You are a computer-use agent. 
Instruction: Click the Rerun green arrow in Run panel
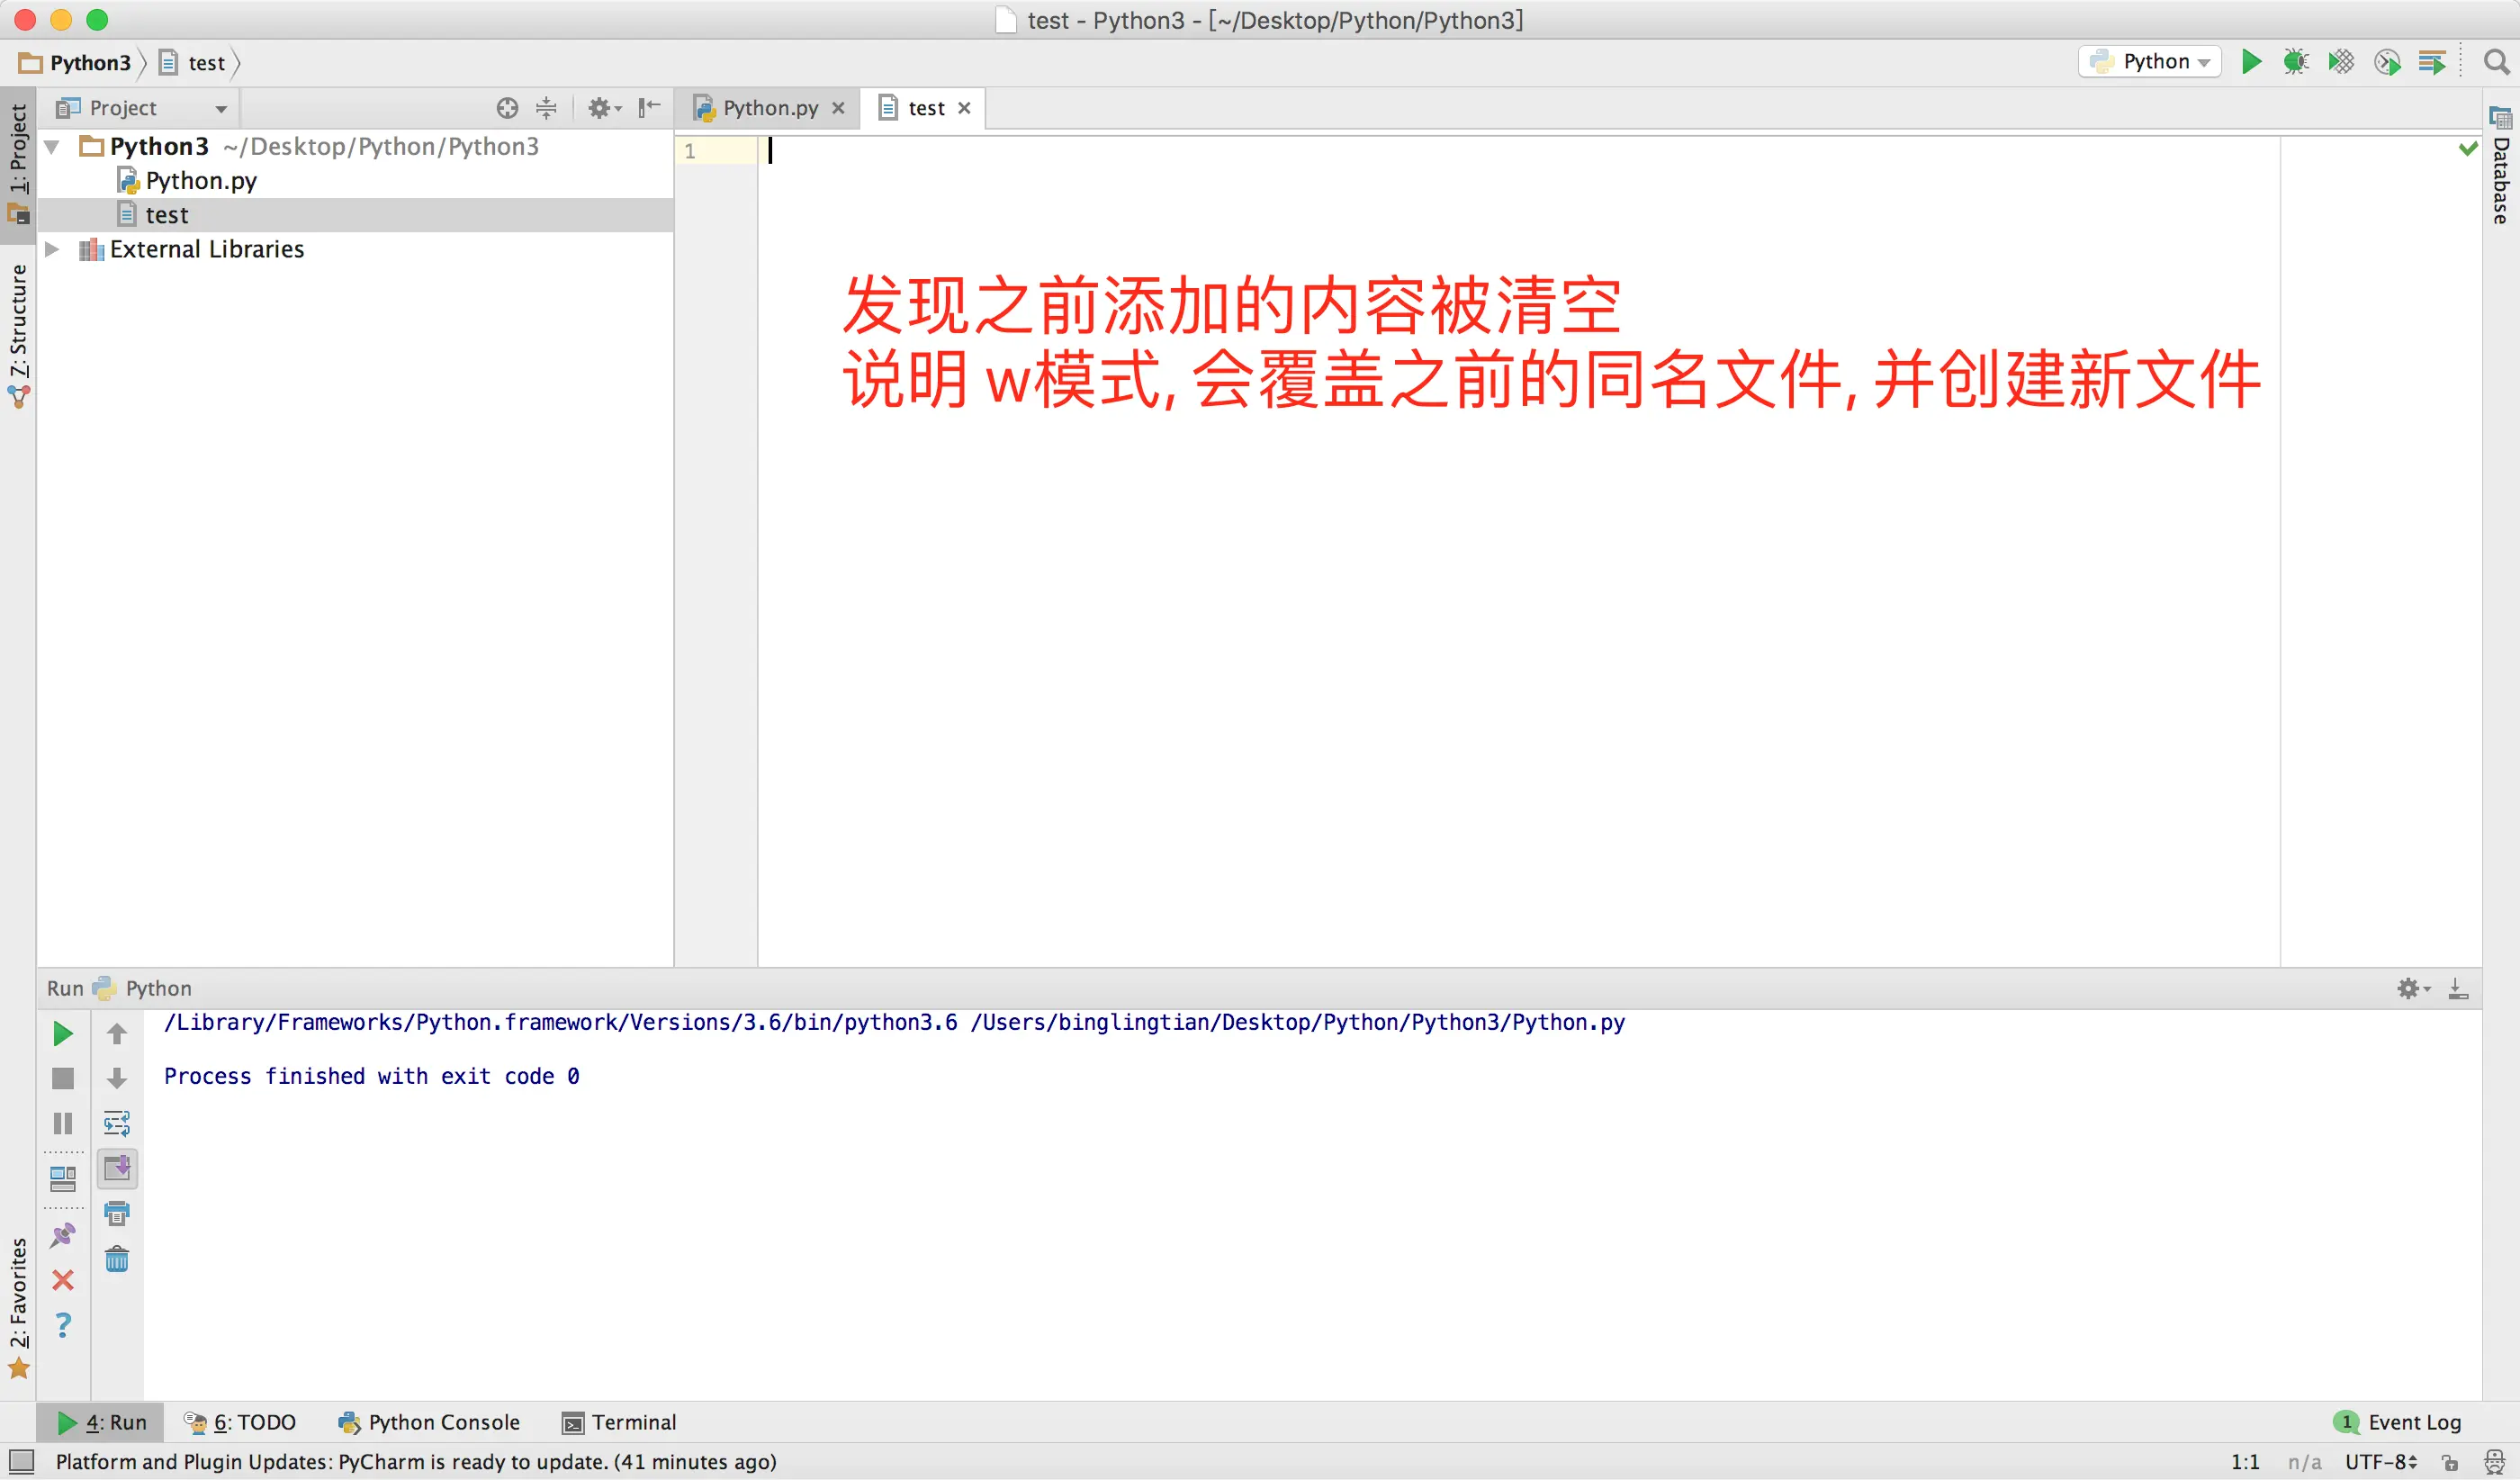point(62,1034)
